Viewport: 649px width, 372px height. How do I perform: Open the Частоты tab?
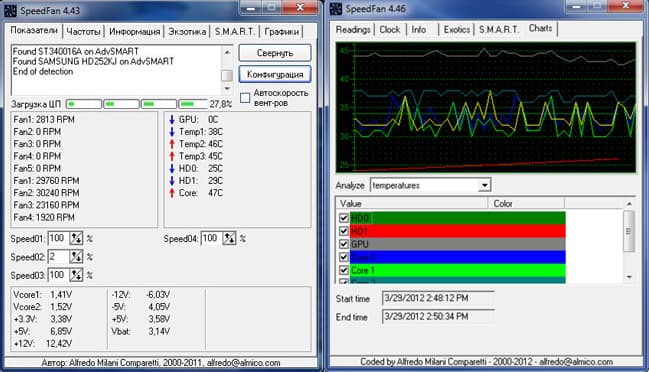[84, 32]
